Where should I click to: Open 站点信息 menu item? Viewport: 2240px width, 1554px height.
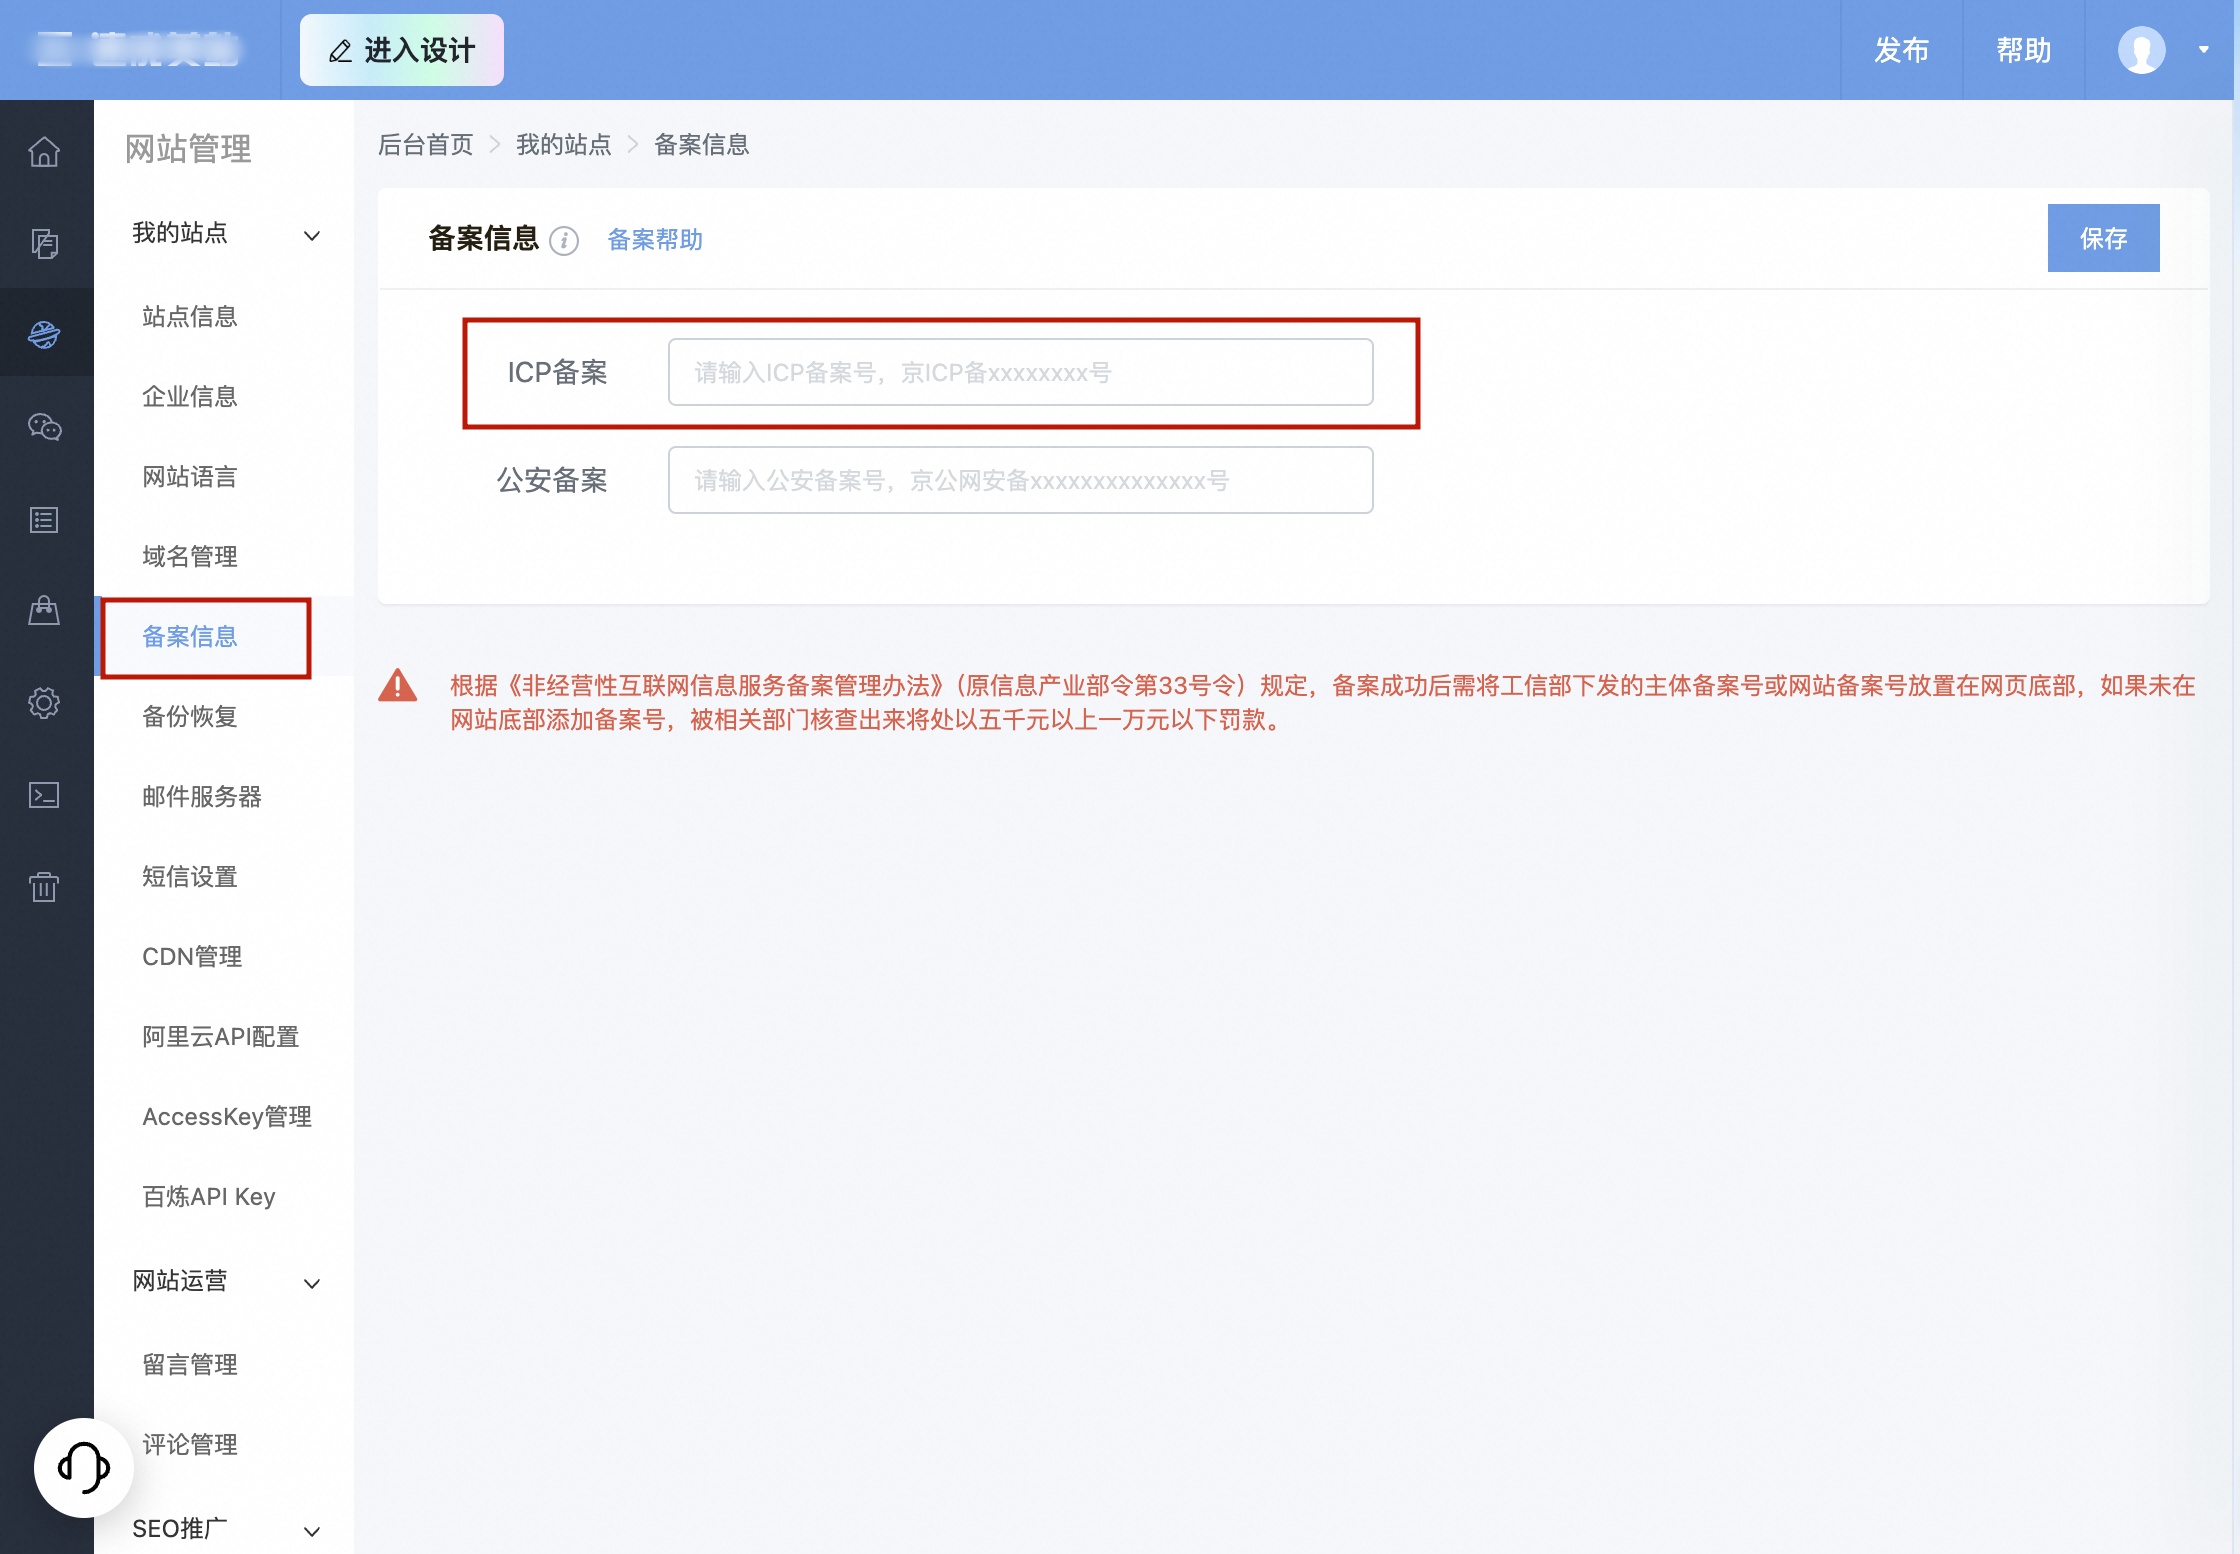pos(190,317)
